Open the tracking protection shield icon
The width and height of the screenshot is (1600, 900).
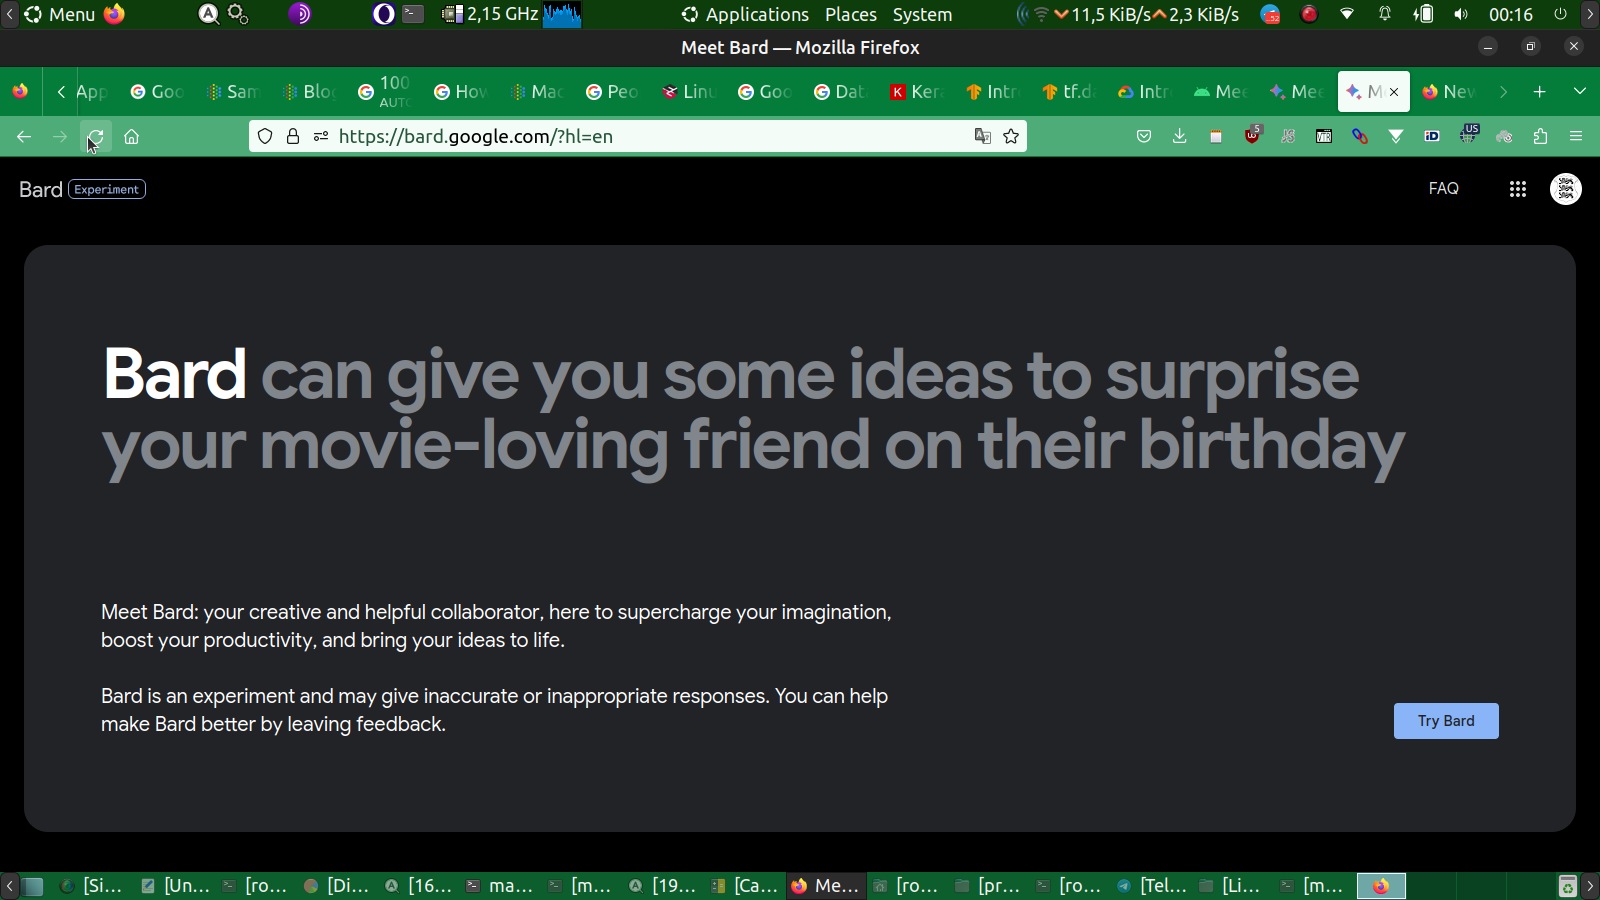265,137
